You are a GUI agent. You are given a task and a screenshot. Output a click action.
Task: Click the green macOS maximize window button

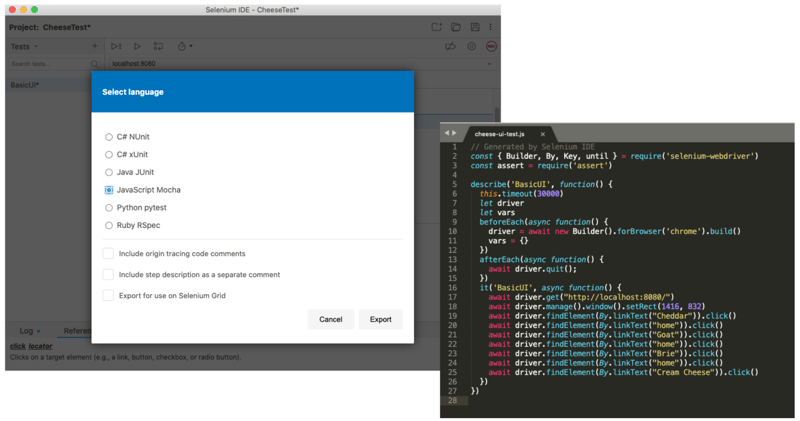tap(34, 9)
